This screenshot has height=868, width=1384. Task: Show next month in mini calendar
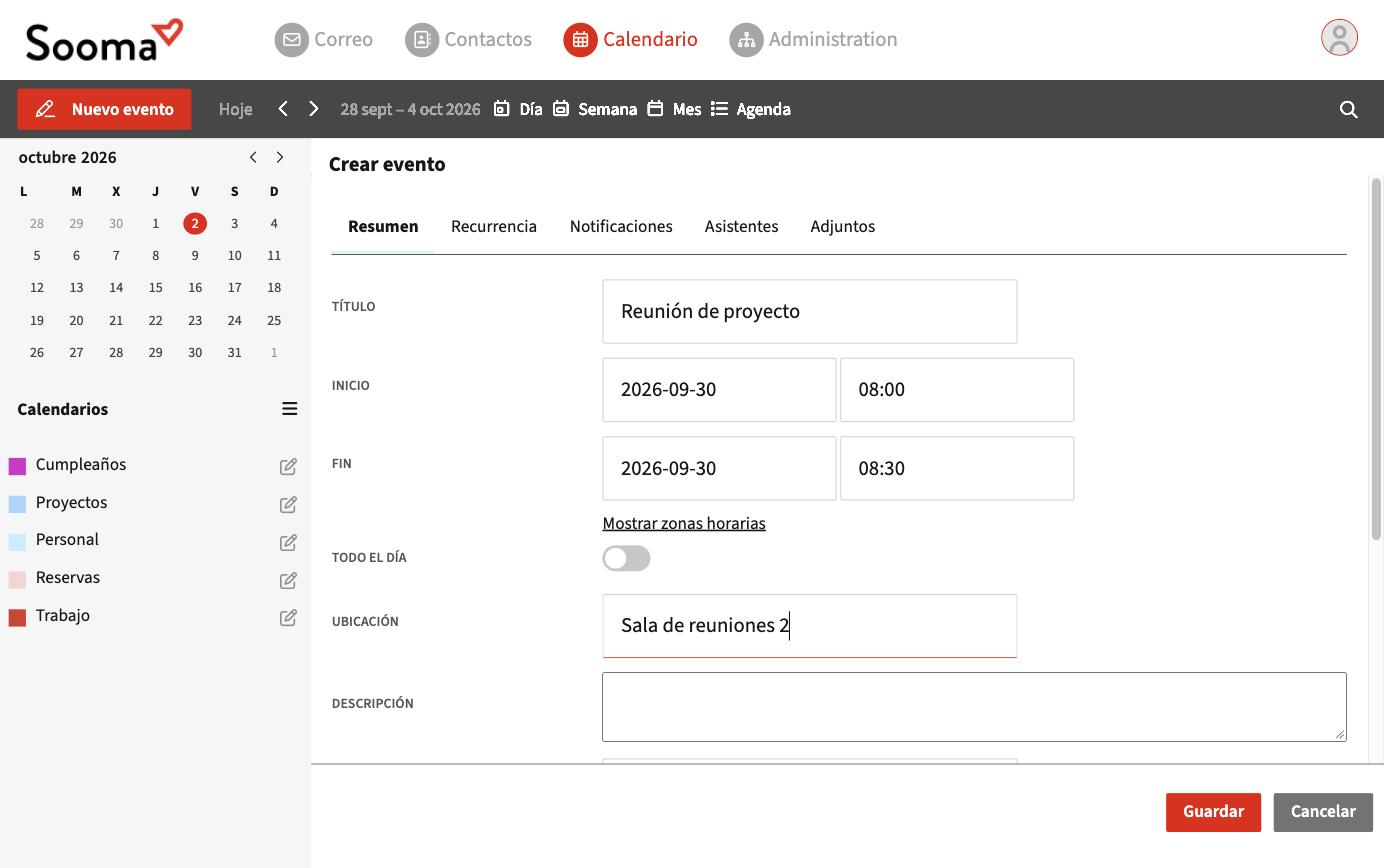tap(280, 157)
